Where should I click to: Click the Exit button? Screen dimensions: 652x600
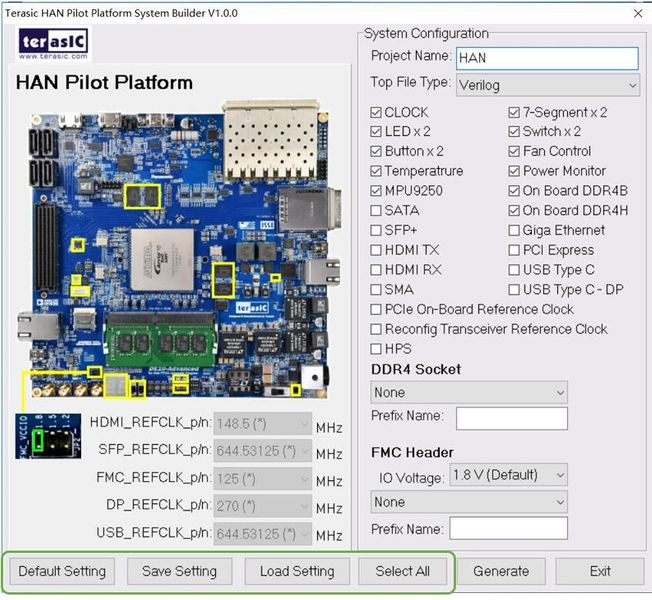coord(600,571)
